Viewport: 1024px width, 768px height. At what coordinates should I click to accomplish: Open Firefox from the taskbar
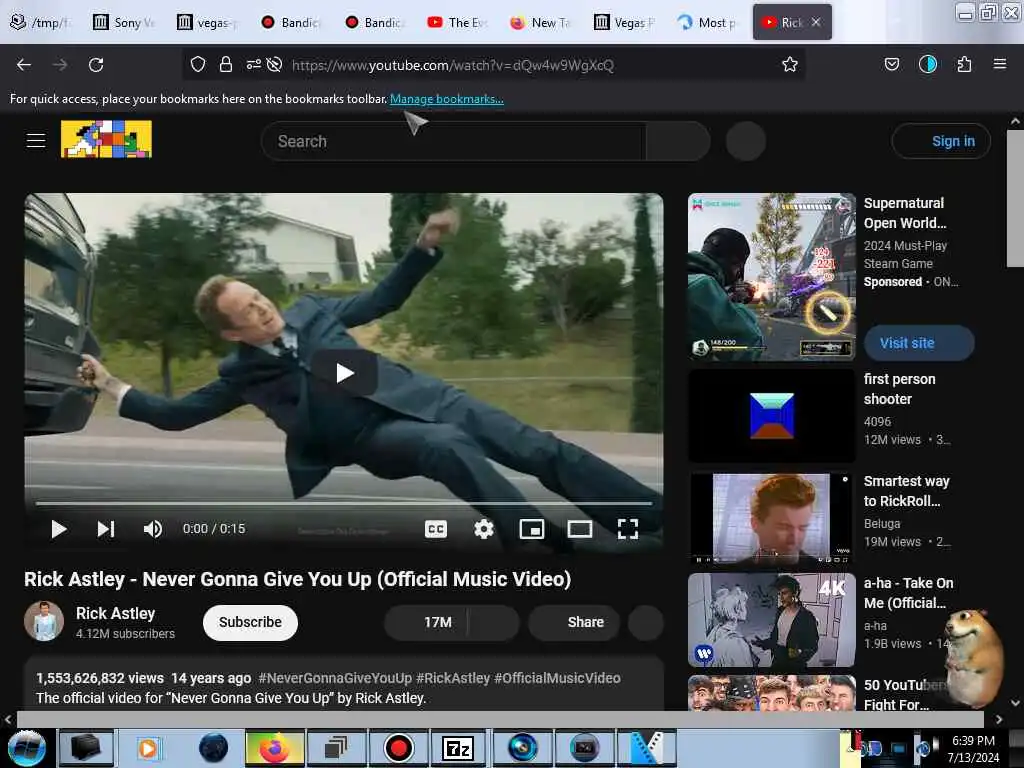(x=275, y=748)
